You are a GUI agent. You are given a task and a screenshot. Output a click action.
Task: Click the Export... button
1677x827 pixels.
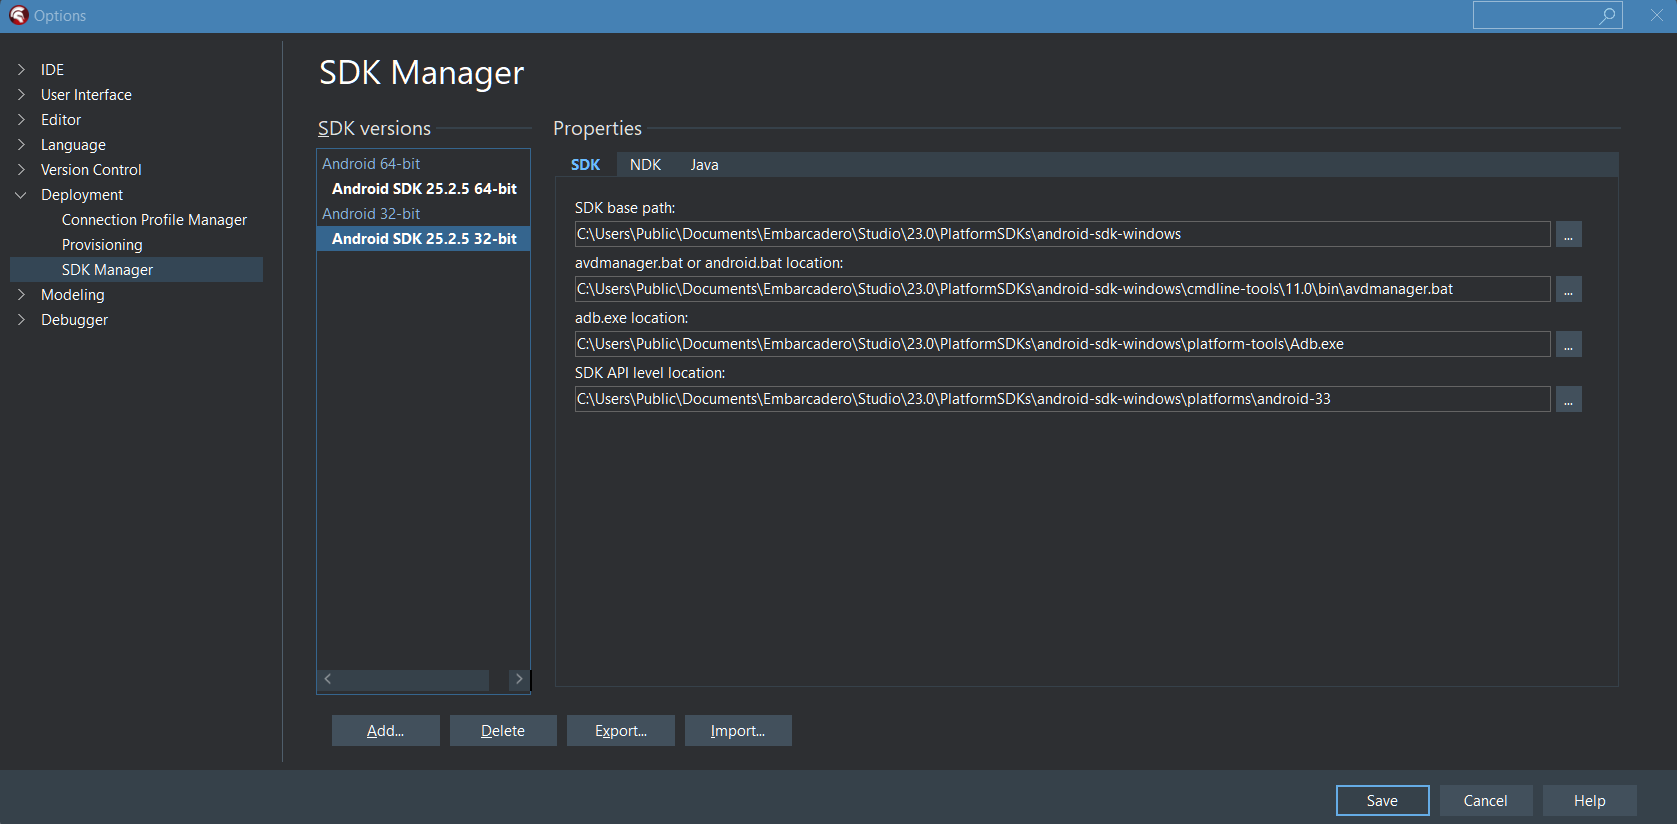pyautogui.click(x=621, y=731)
